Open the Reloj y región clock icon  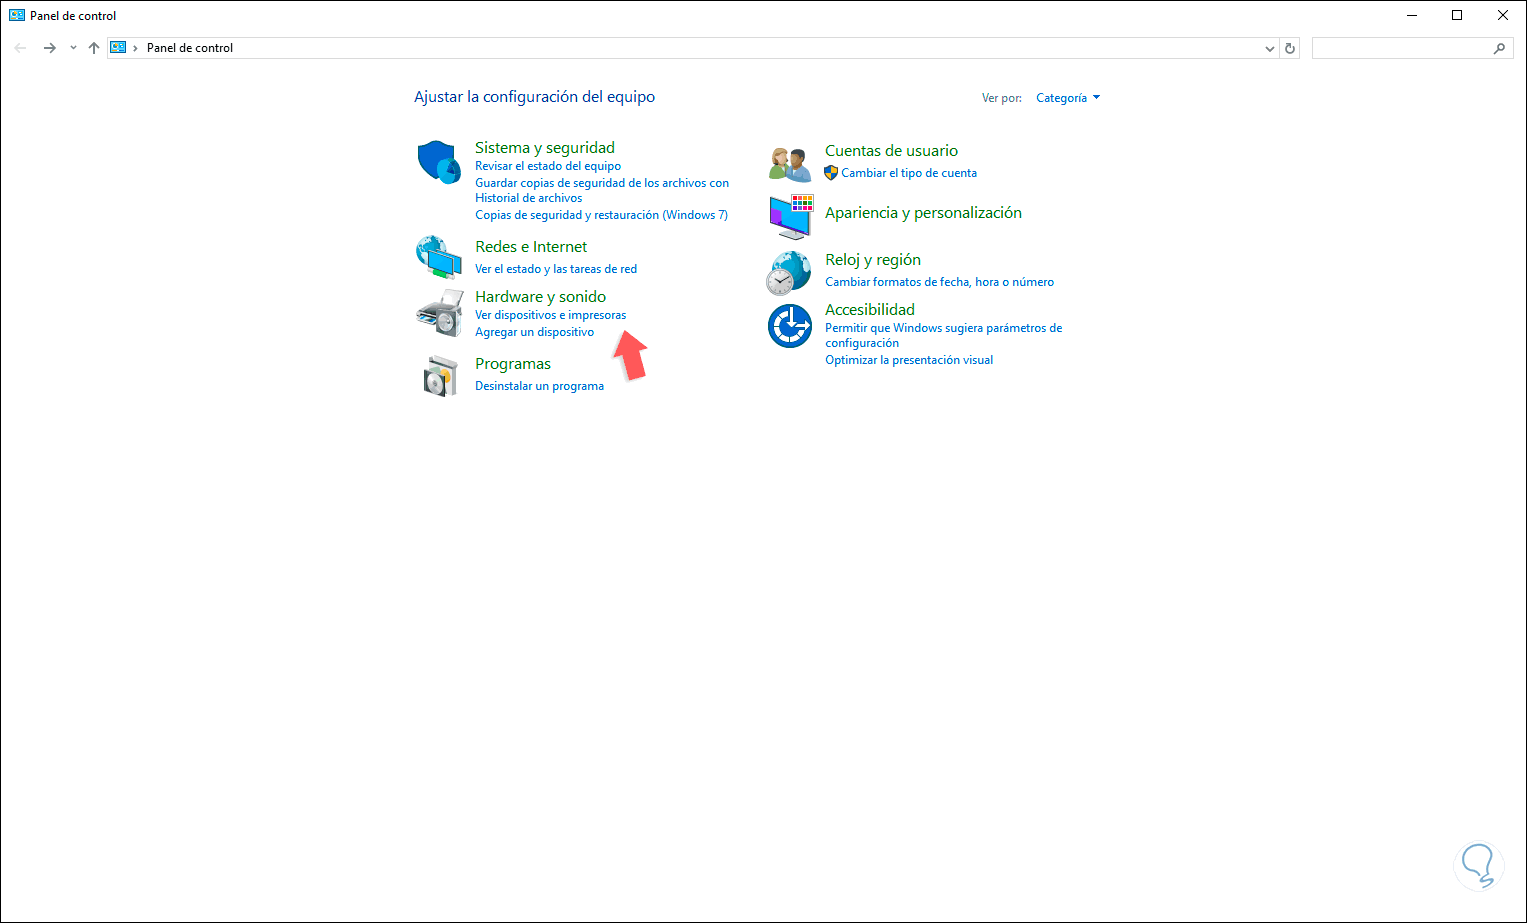pos(789,273)
